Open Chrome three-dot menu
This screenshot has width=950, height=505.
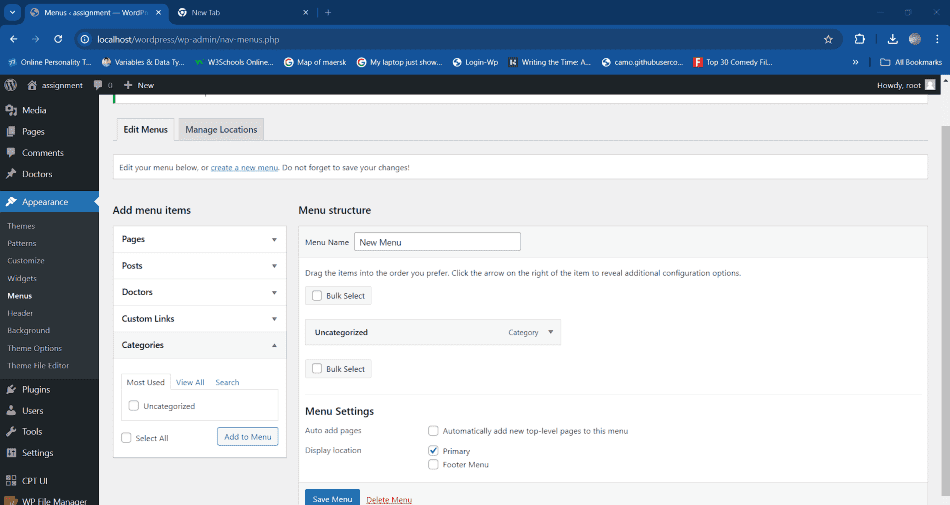(x=937, y=39)
